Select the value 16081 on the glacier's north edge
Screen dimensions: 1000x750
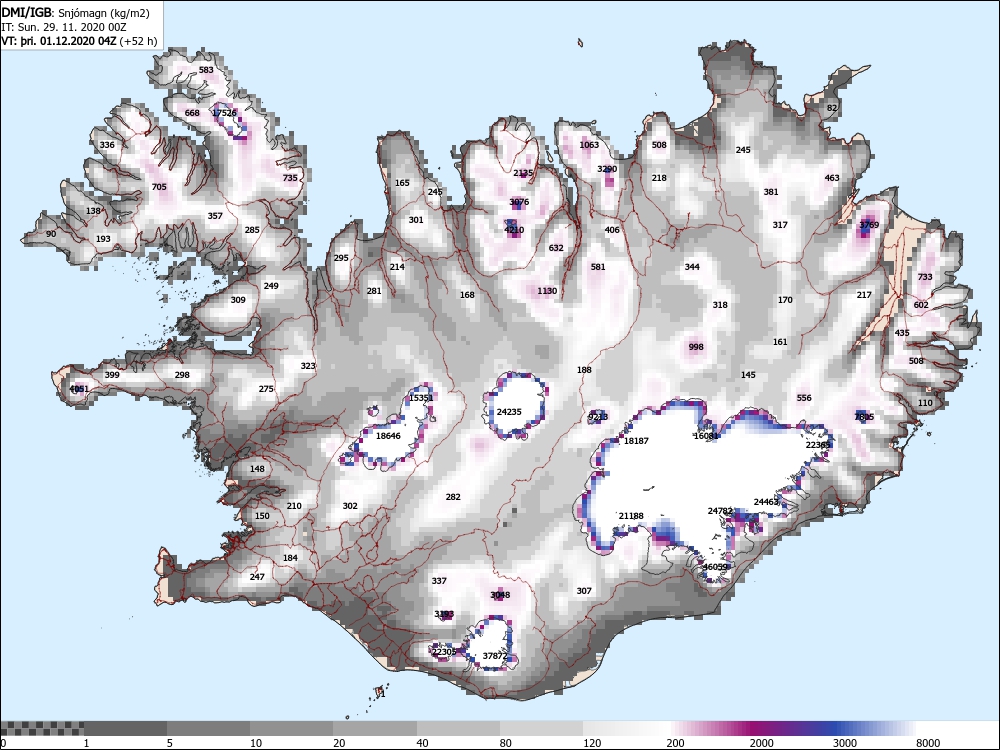706,436
